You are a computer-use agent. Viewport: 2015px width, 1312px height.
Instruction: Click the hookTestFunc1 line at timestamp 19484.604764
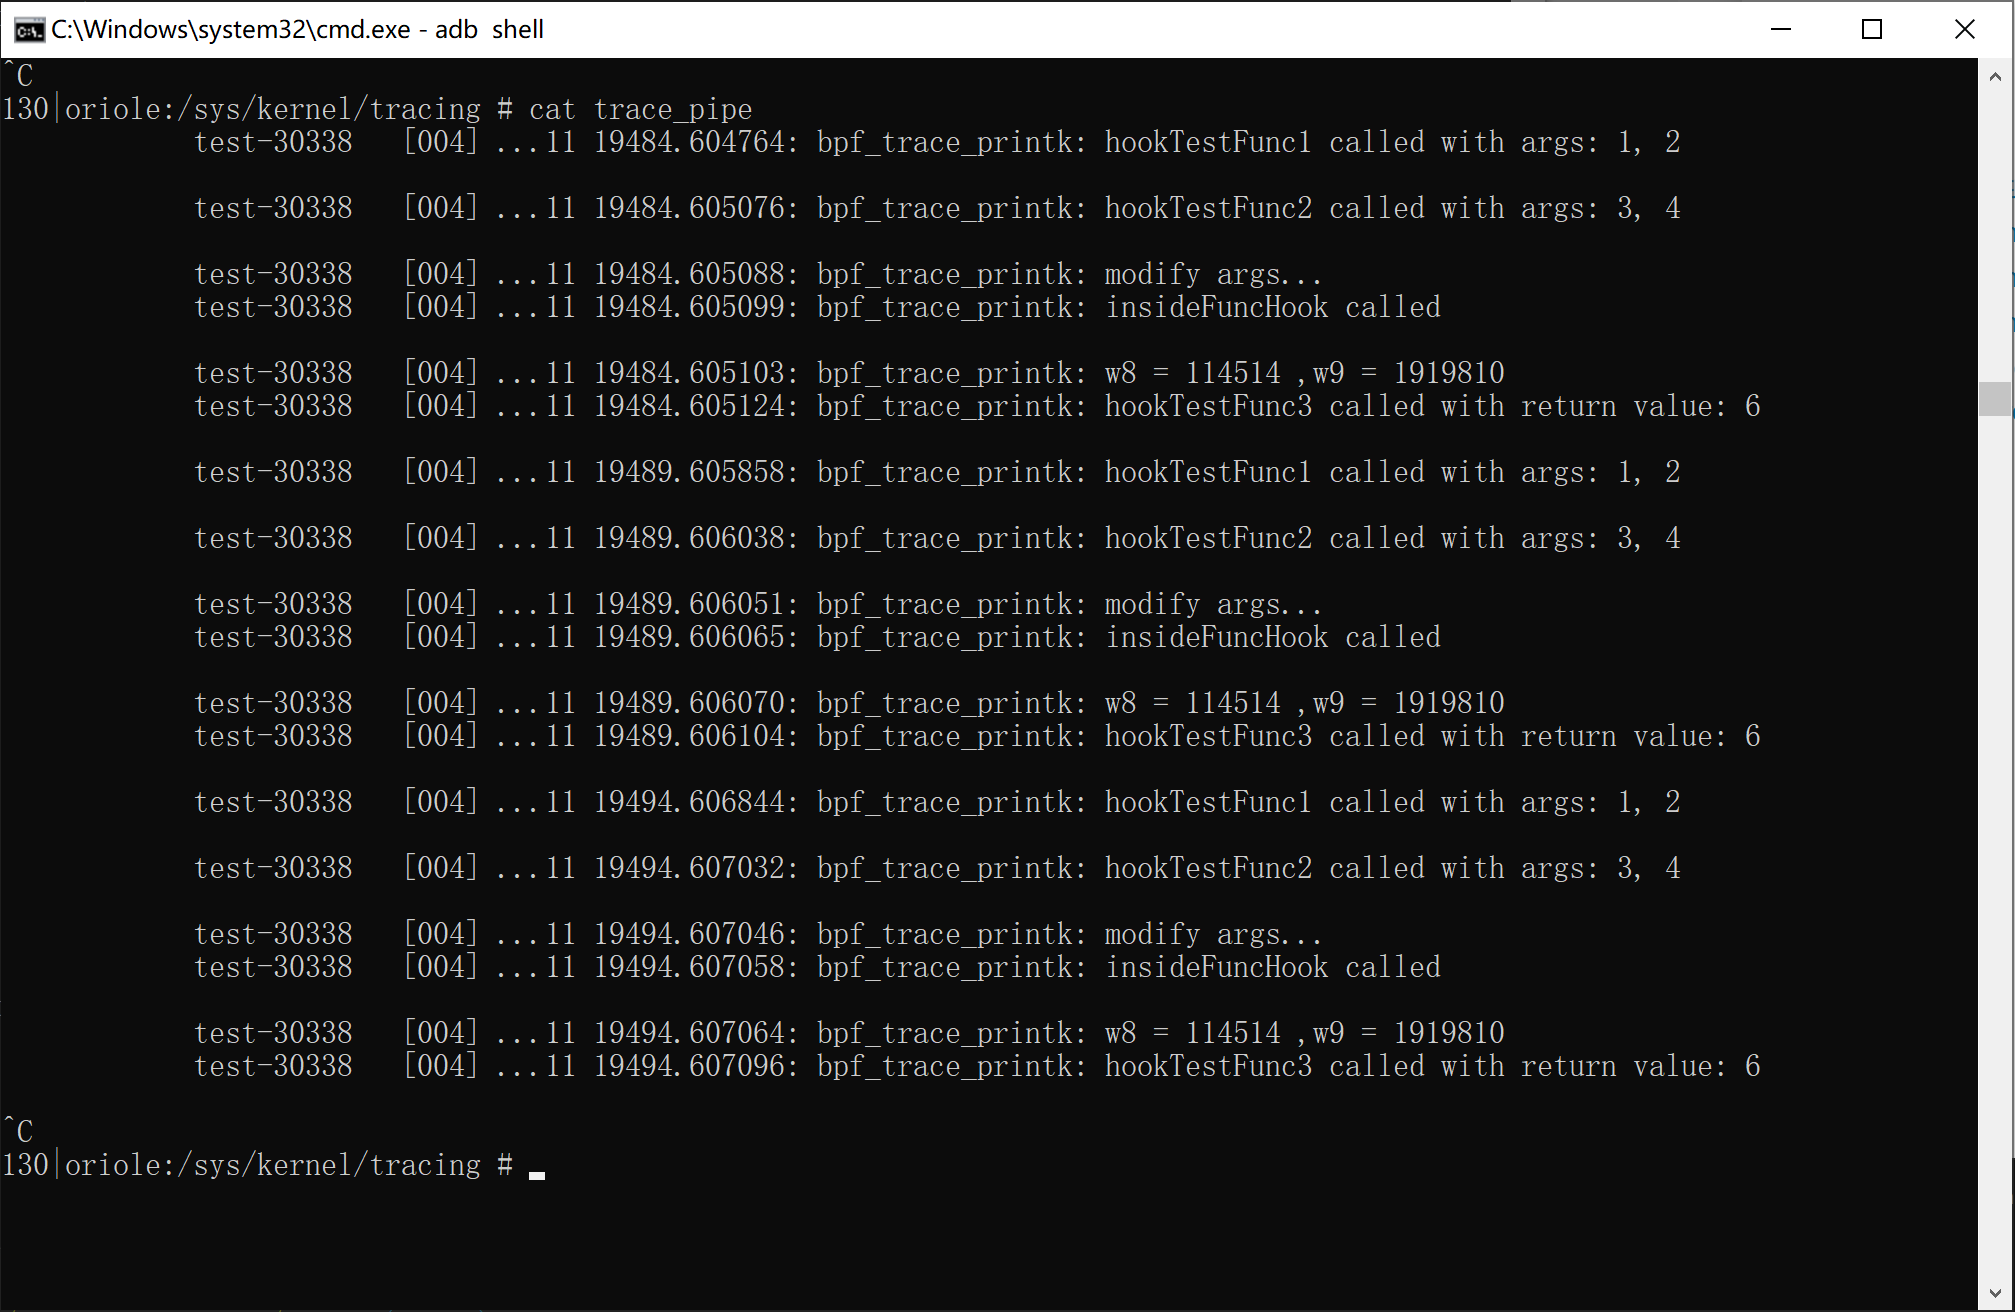937,142
